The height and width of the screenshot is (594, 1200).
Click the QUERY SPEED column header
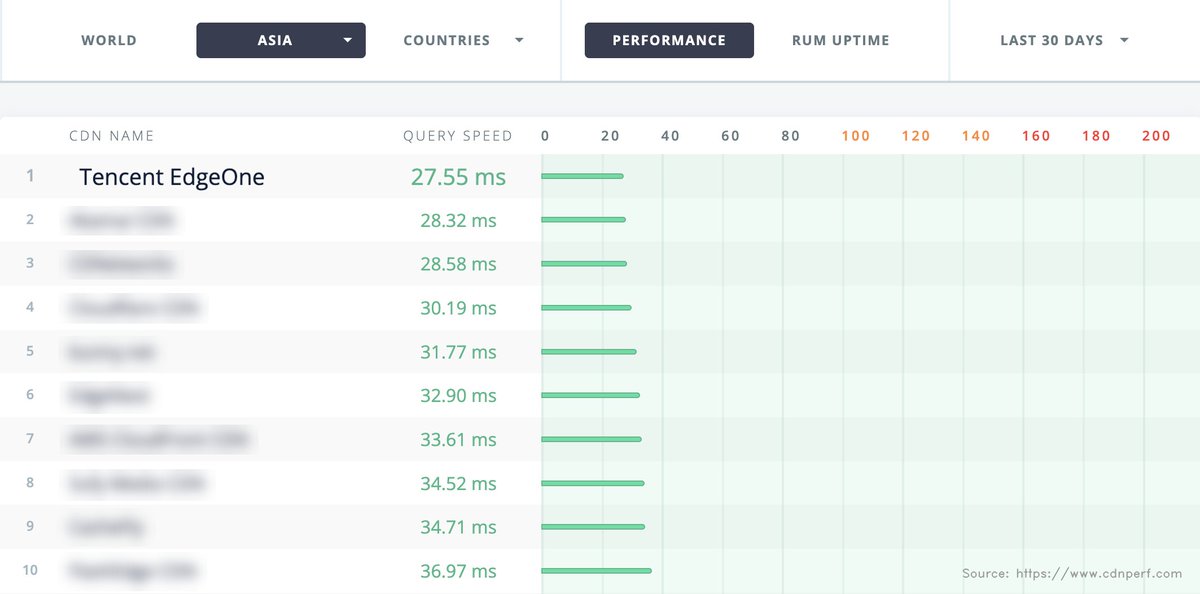[458, 136]
